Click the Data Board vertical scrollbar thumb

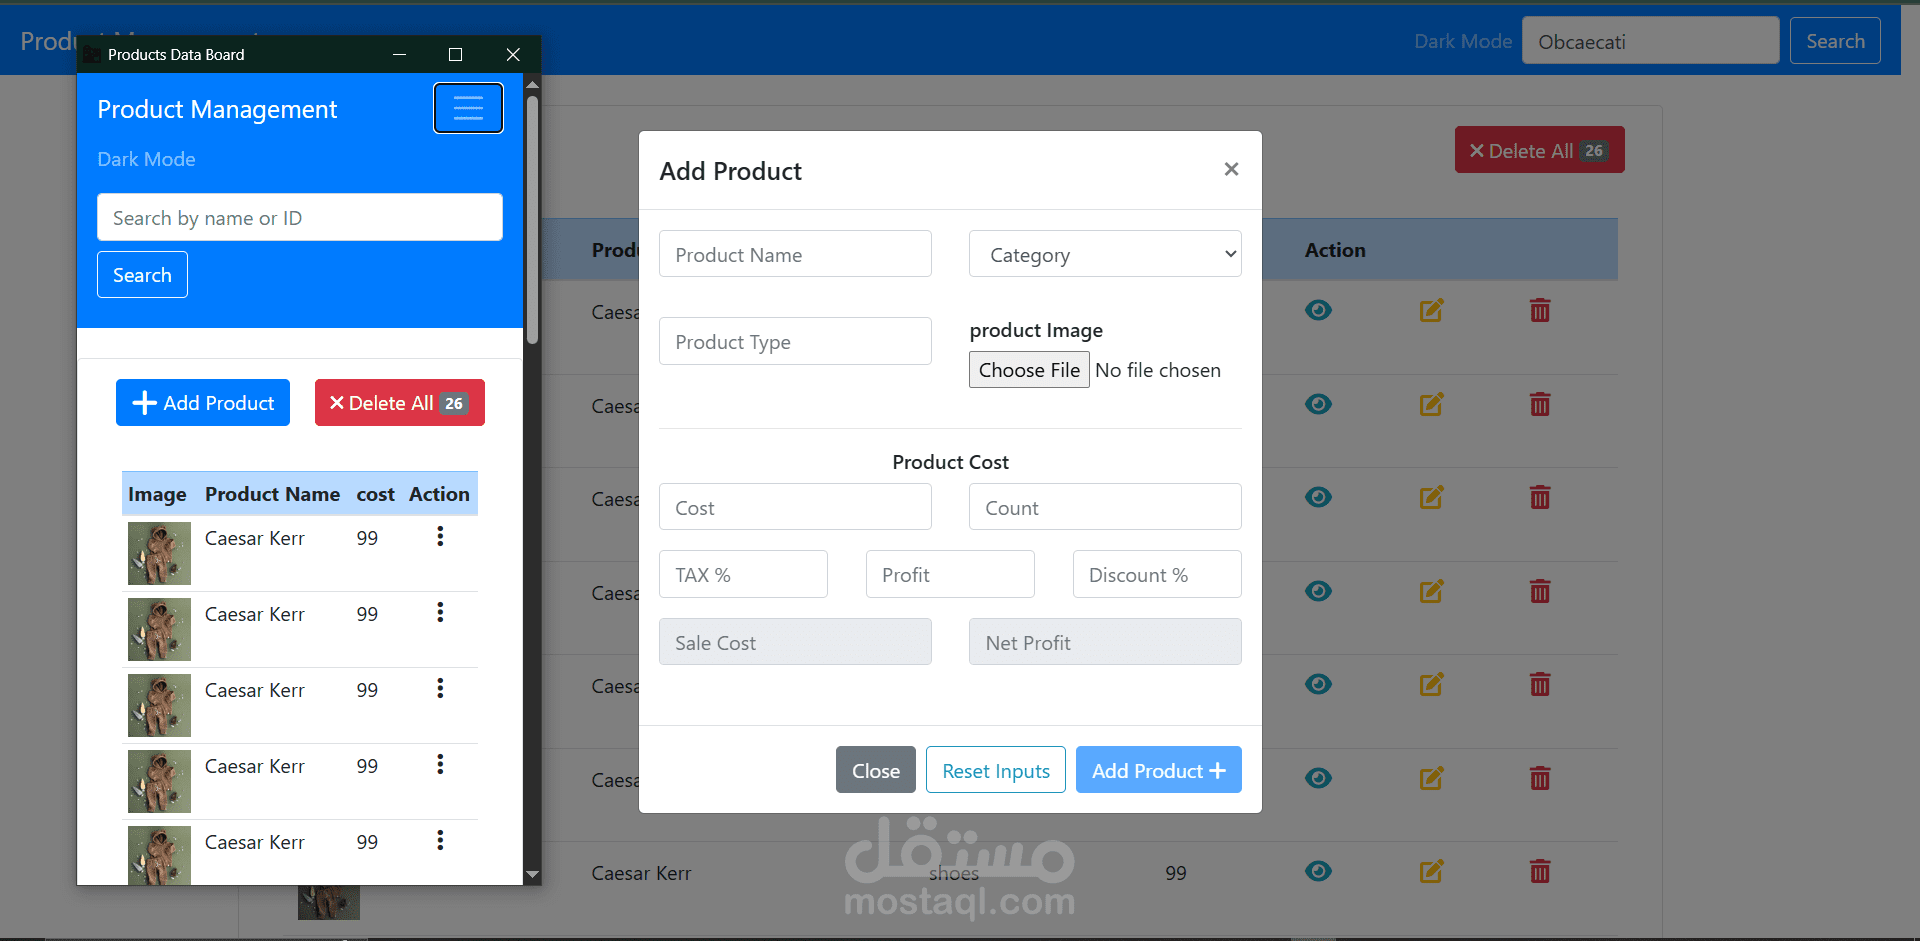click(532, 220)
